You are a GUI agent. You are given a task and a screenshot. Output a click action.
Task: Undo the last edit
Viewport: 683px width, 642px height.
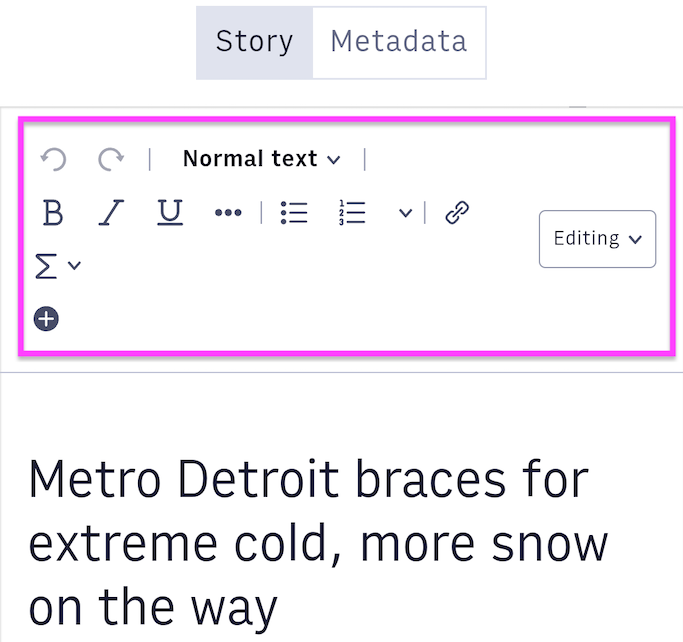coord(53,159)
